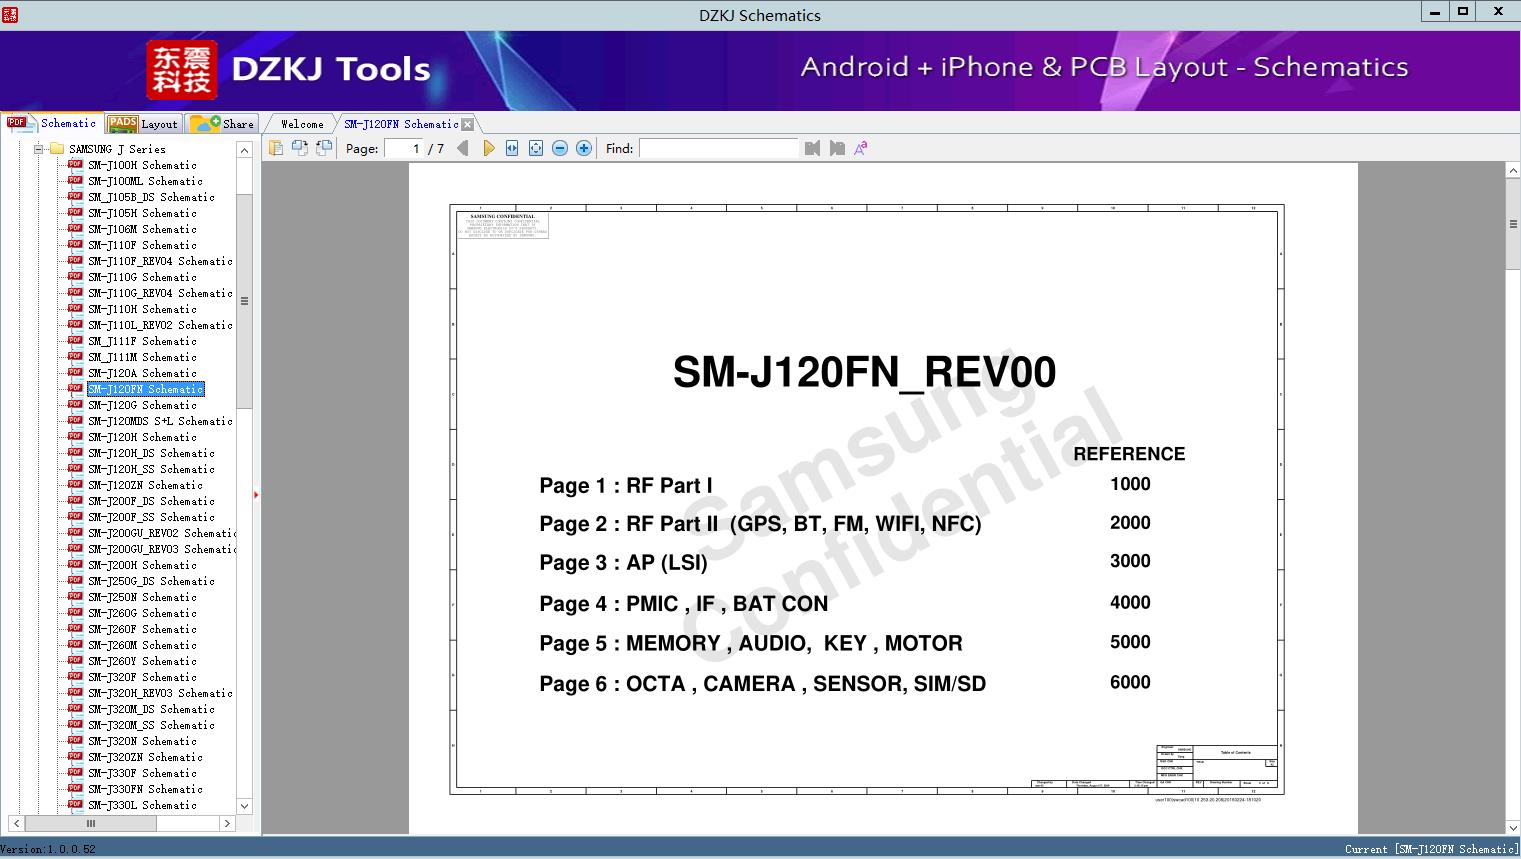Screen dimensions: 1521x859
Task: Open SM-J120G Schematic in the tree
Action: coord(142,405)
